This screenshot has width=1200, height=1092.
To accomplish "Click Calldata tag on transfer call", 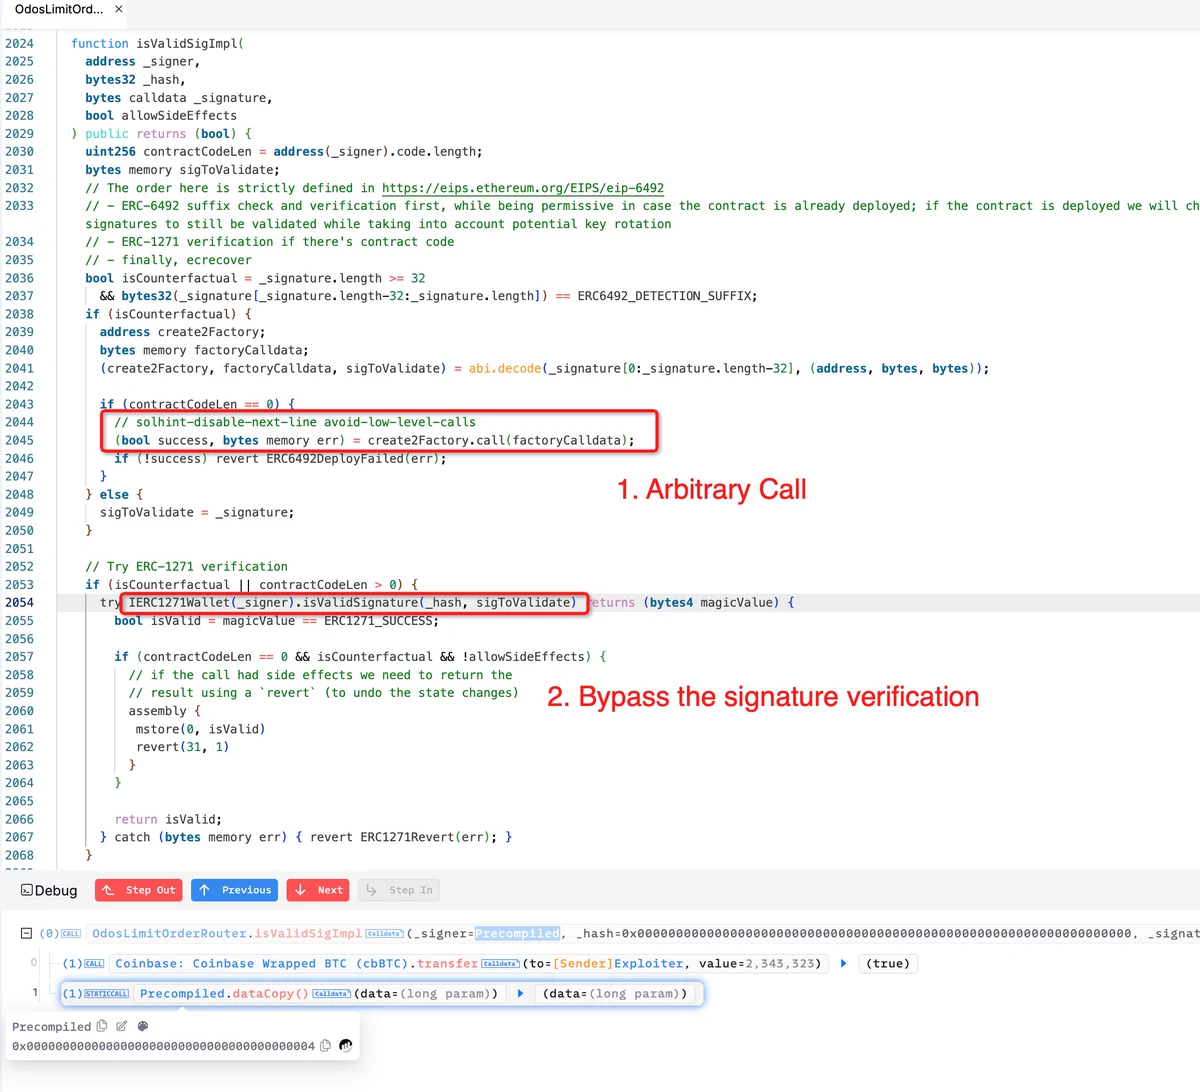I will click(x=500, y=964).
